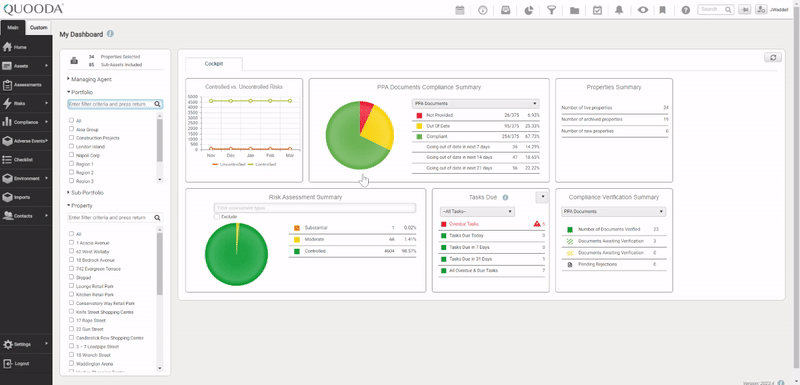Click the red warning triangle by Overdue Tasks

(537, 224)
